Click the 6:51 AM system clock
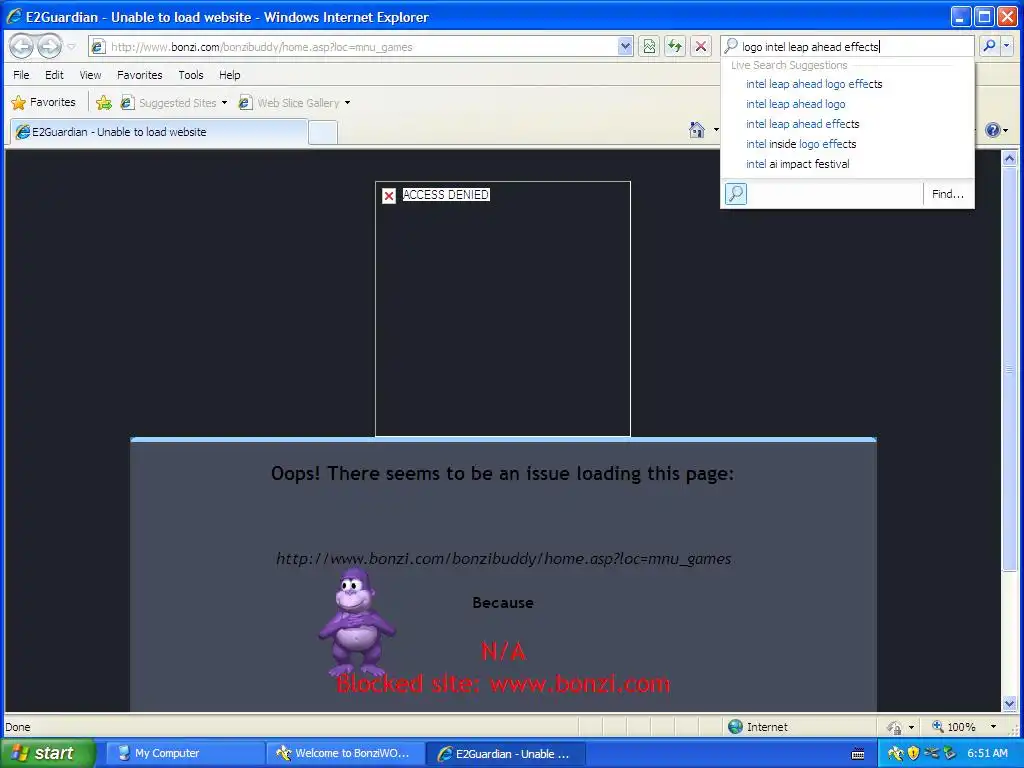Image resolution: width=1024 pixels, height=768 pixels. tap(987, 753)
